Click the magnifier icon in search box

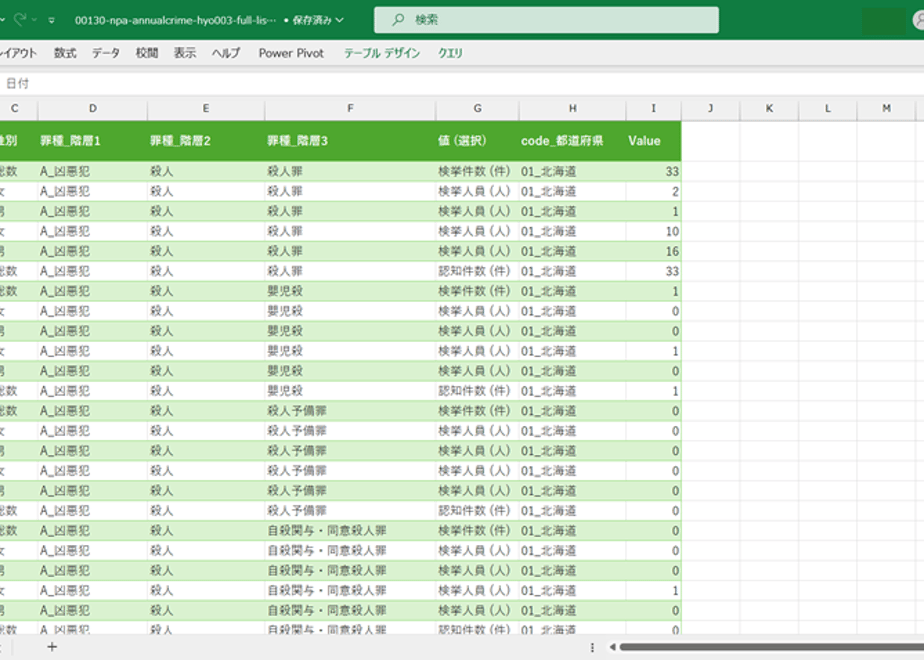[398, 19]
